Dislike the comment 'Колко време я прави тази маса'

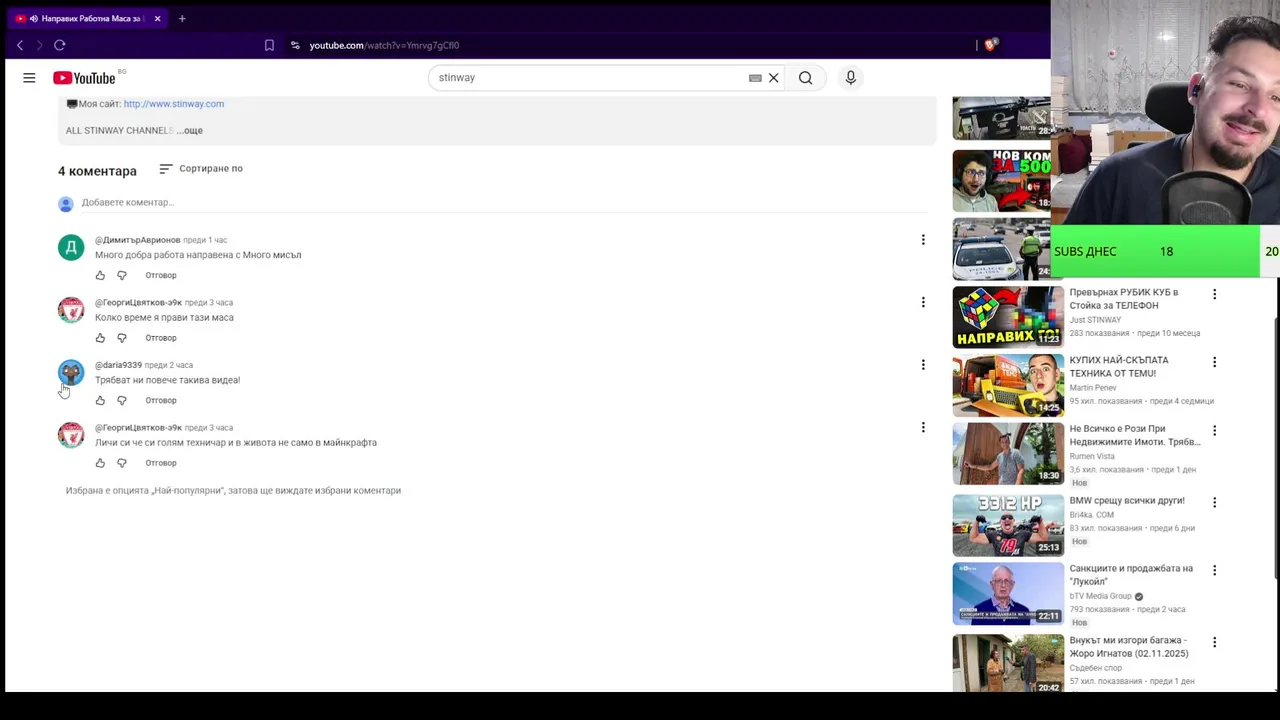[x=122, y=338]
